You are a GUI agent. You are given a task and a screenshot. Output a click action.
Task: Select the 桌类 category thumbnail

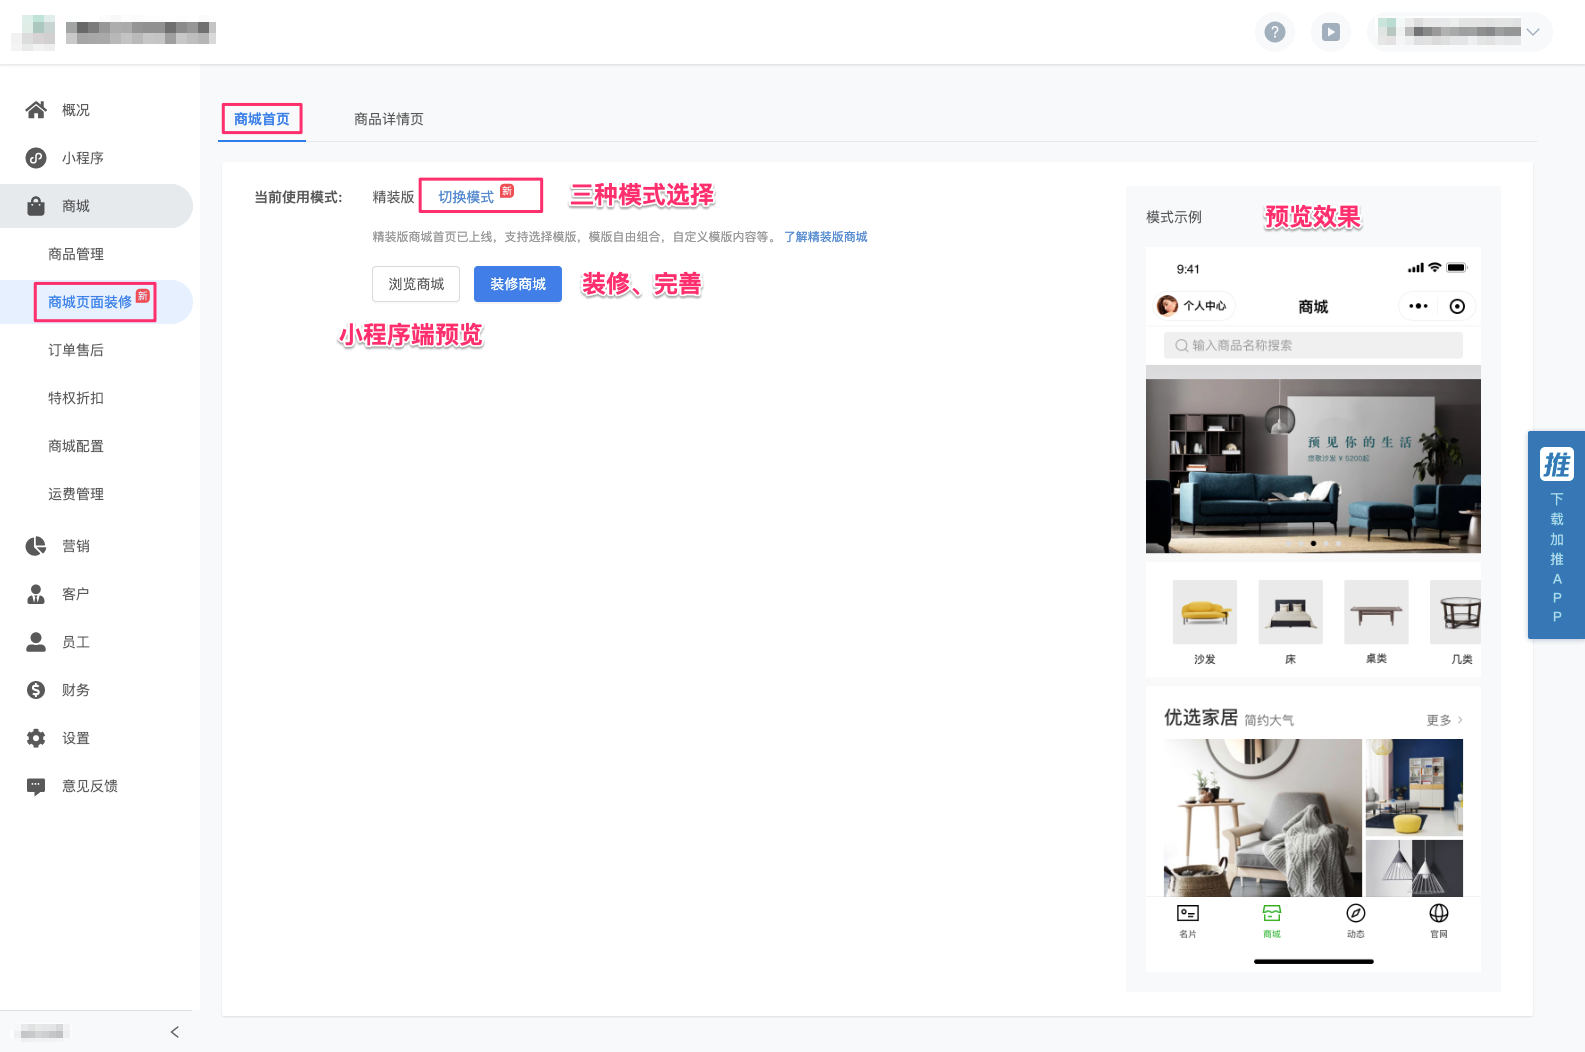(x=1376, y=612)
